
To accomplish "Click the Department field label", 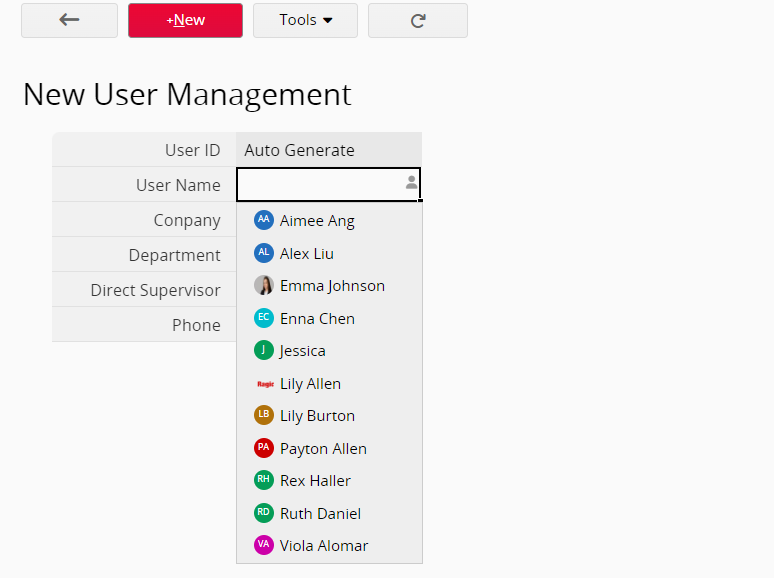I will click(174, 255).
